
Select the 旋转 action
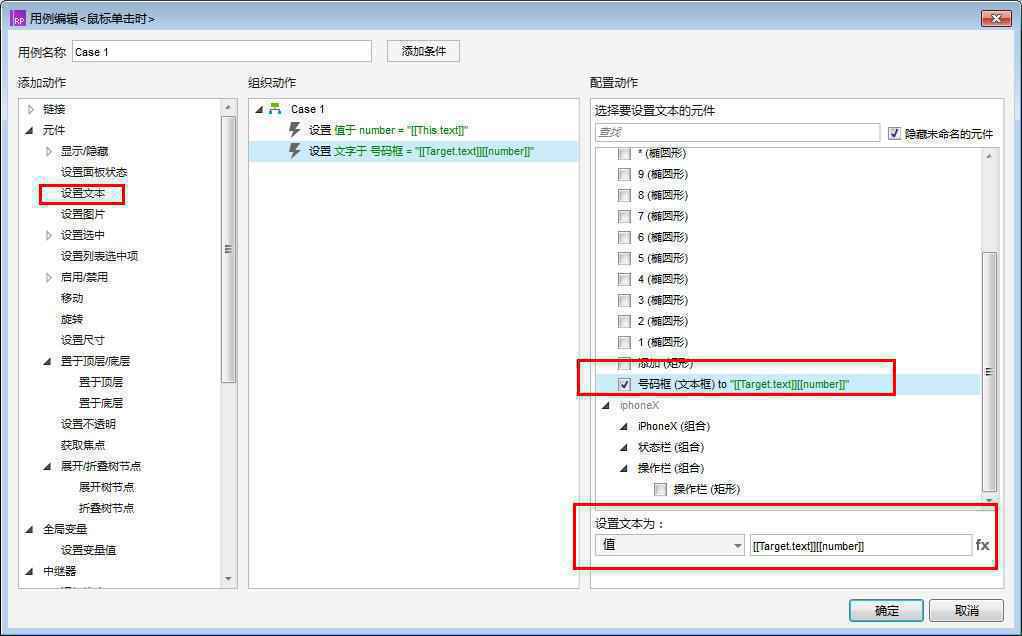[72, 319]
